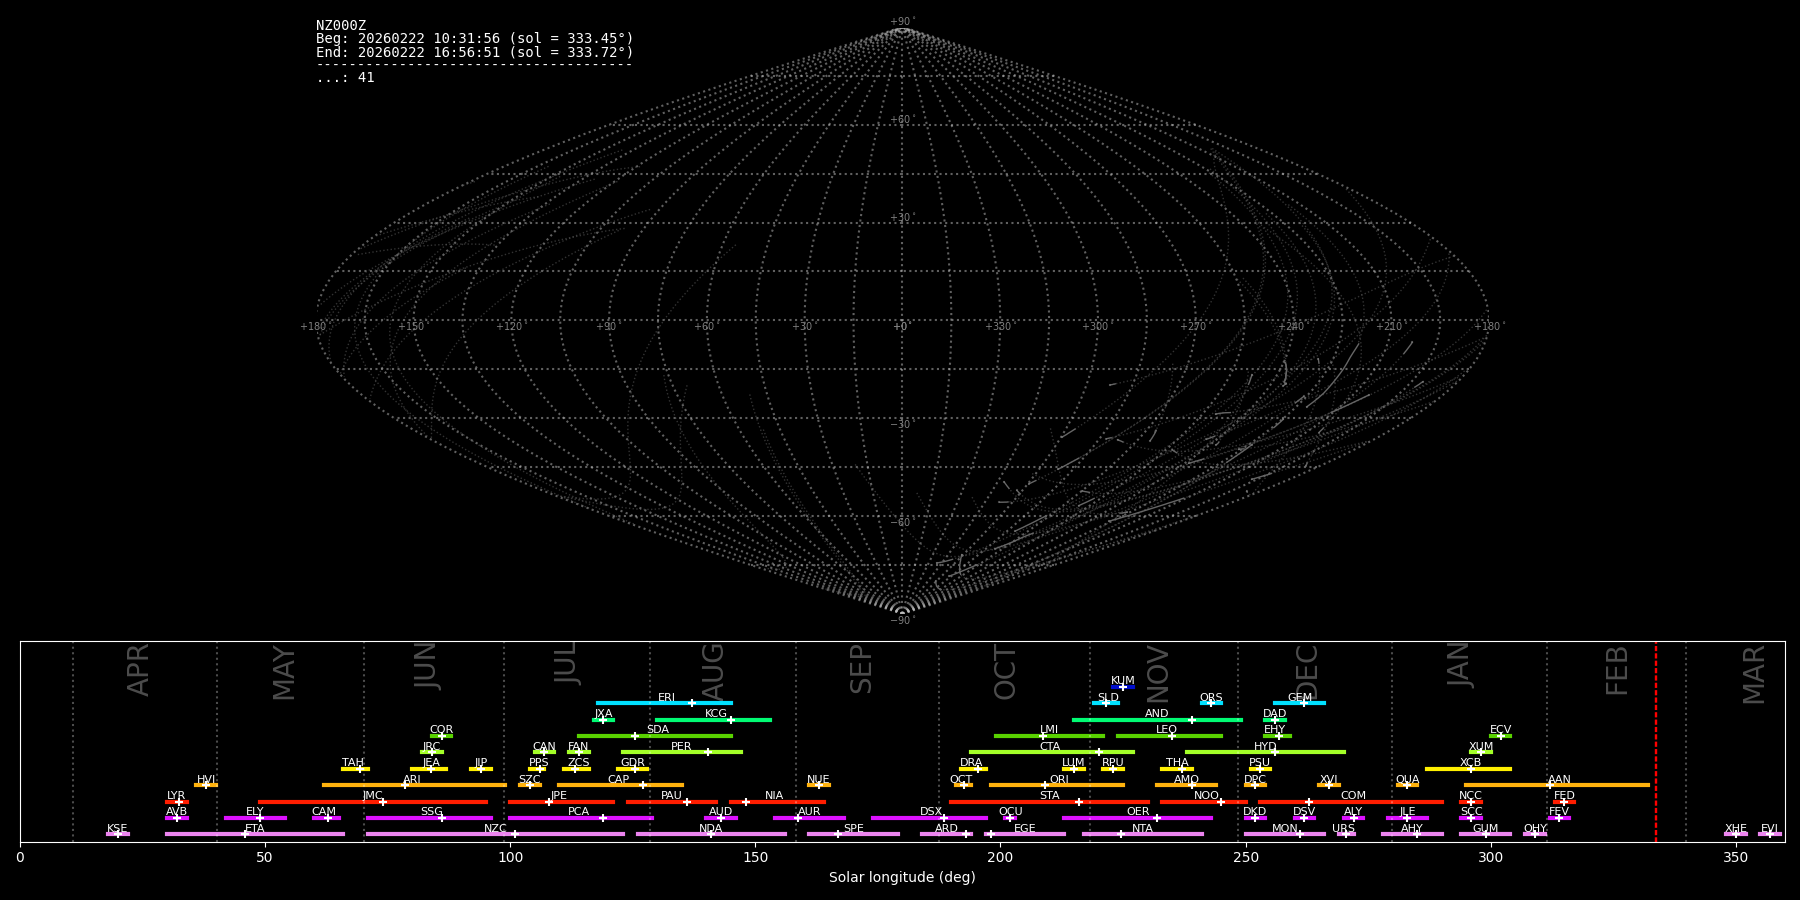Viewport: 1800px width, 900px height.
Task: Click the XHE shower label
Action: 1736,829
